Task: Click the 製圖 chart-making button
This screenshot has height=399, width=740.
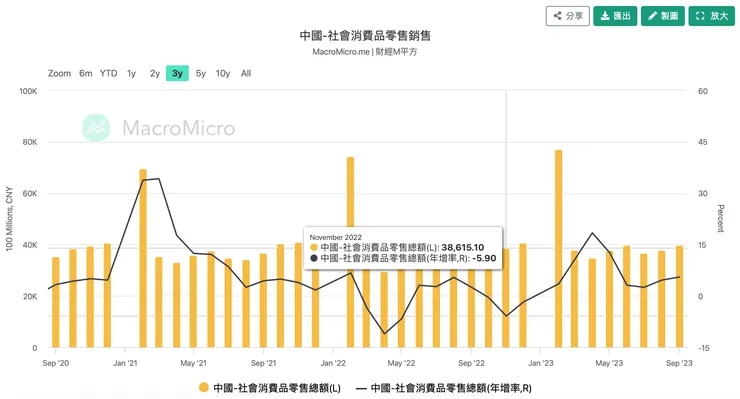Action: pyautogui.click(x=663, y=16)
